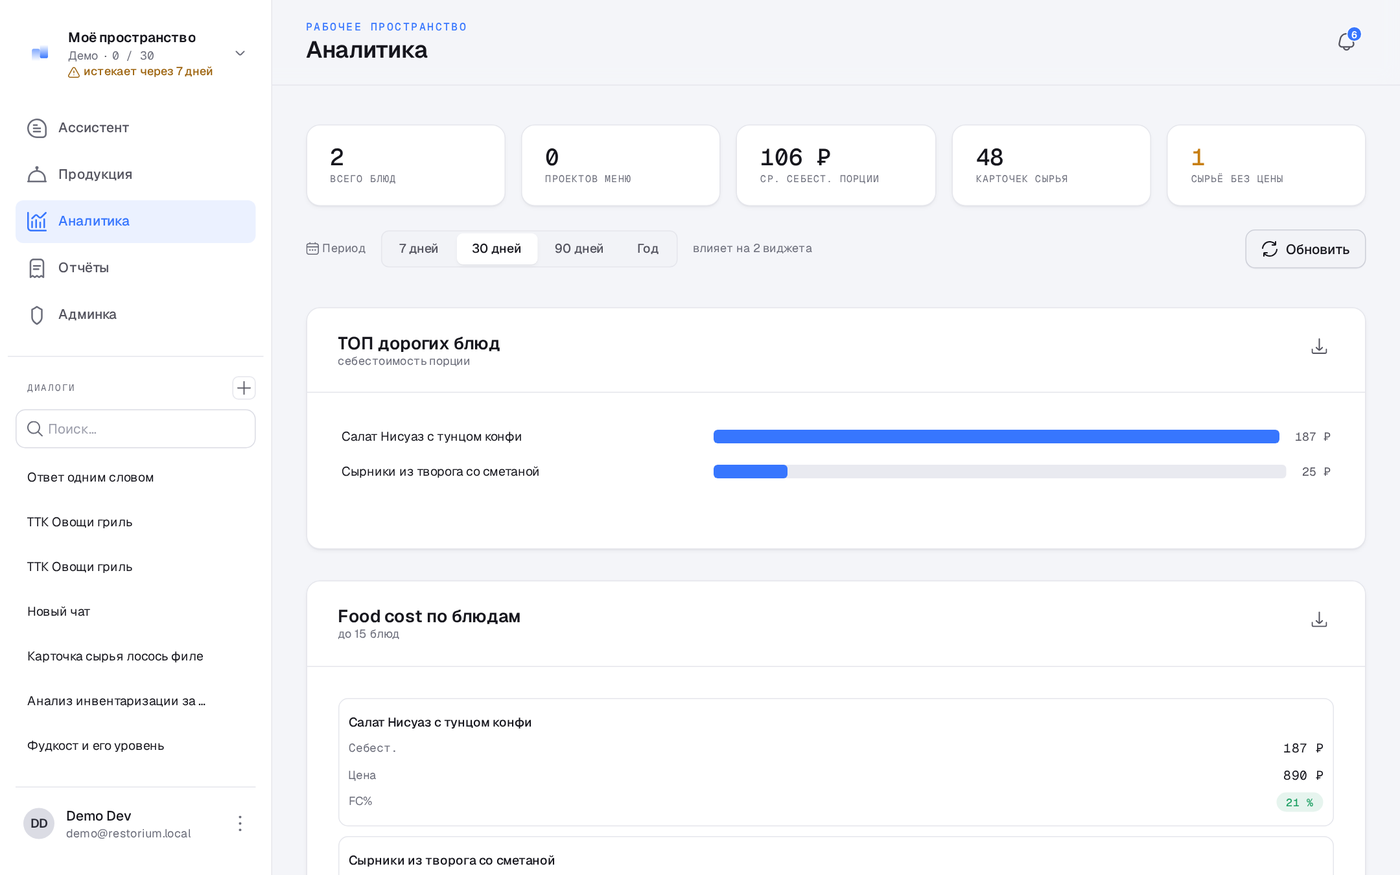
Task: Select the Год period
Action: pos(648,249)
